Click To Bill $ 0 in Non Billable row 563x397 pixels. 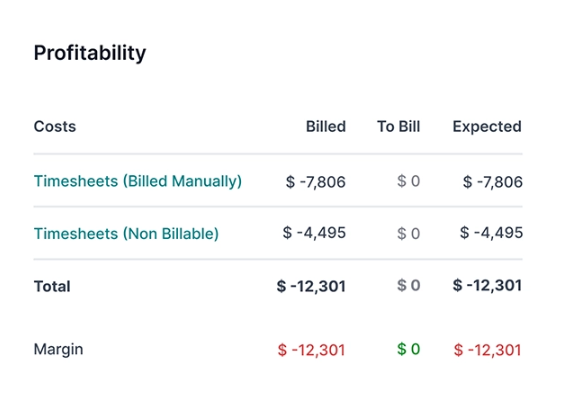tap(409, 233)
